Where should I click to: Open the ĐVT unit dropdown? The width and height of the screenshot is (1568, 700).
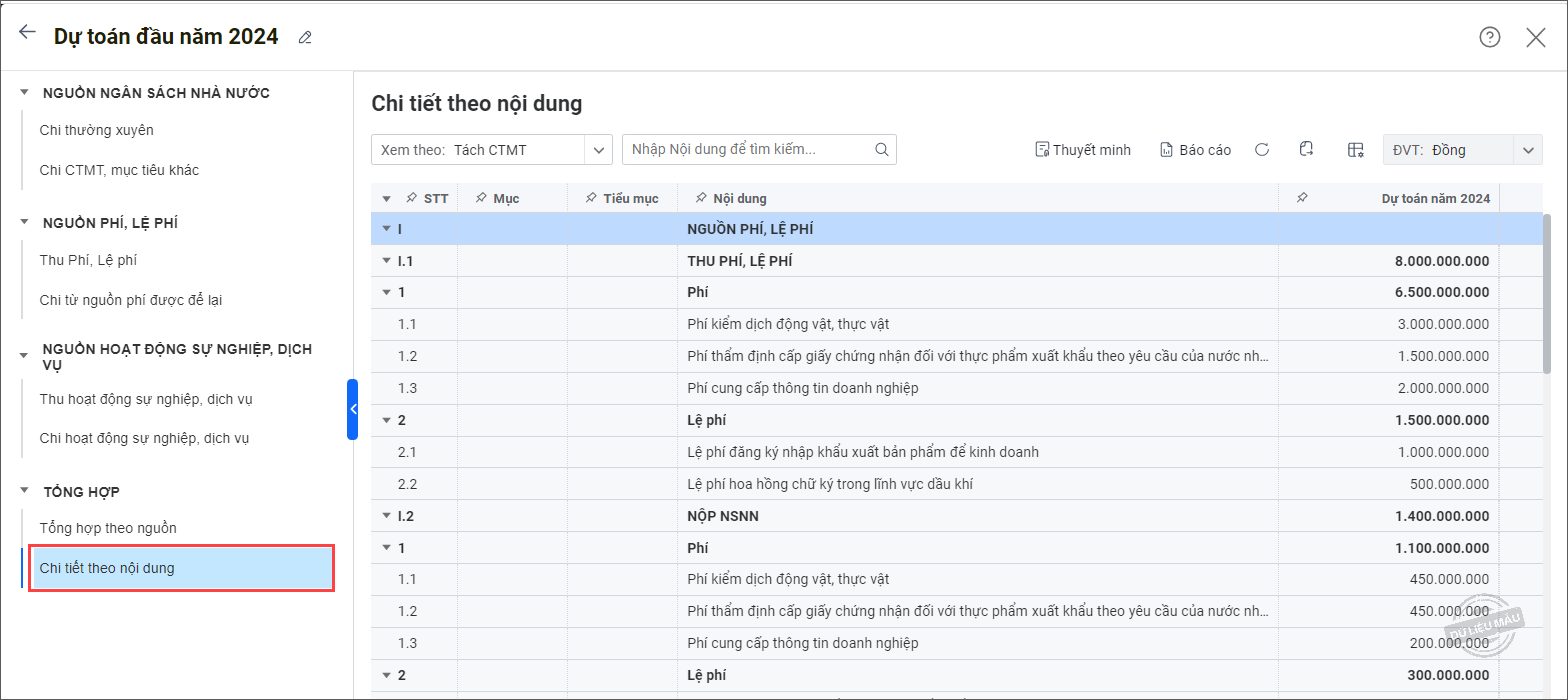tap(1527, 150)
